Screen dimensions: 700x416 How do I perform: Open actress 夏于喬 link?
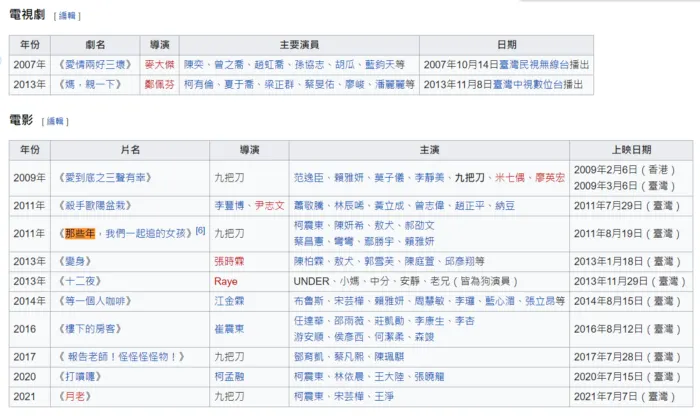(x=239, y=84)
